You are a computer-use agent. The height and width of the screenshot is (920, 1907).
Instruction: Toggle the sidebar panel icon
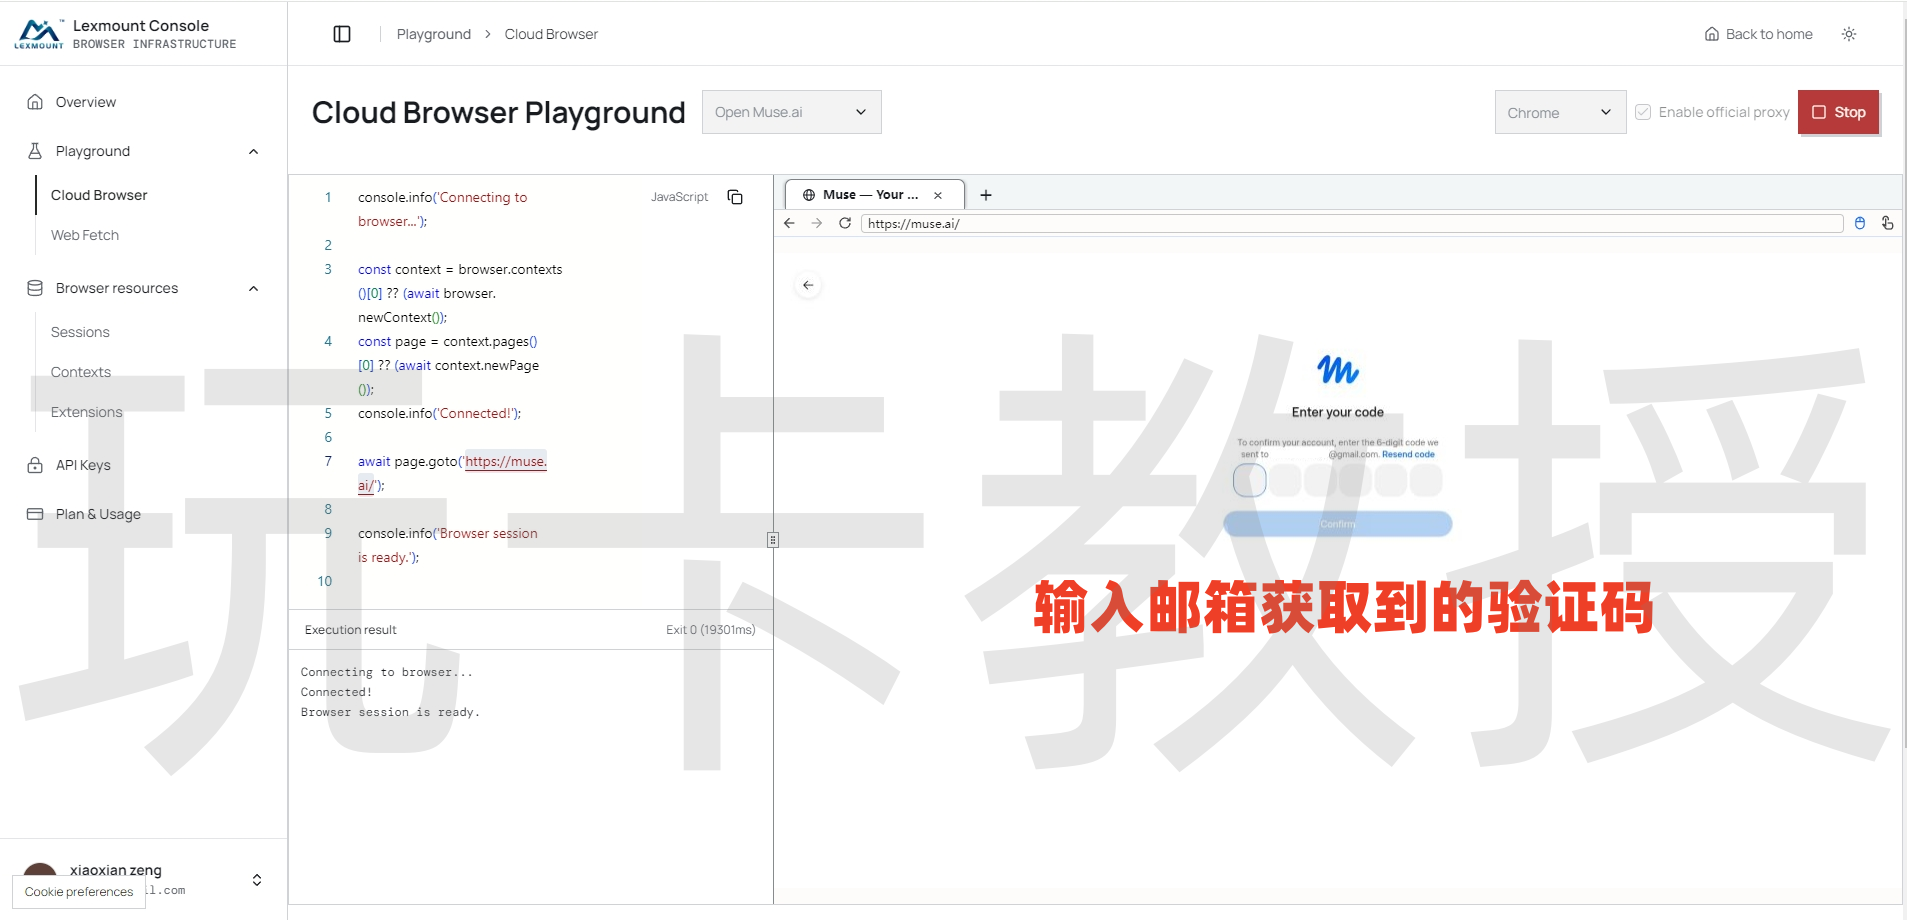(342, 34)
